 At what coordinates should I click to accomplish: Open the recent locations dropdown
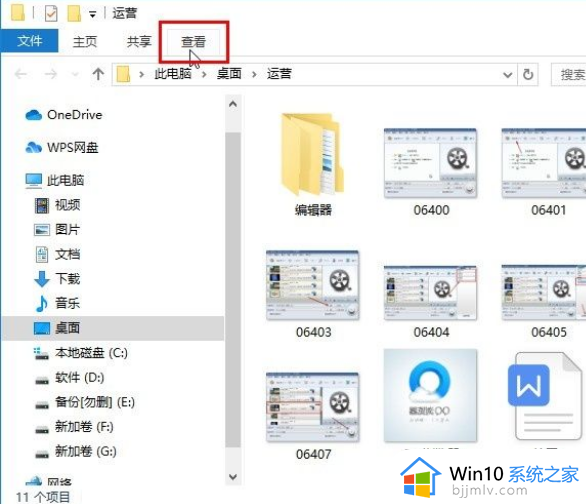click(x=75, y=74)
